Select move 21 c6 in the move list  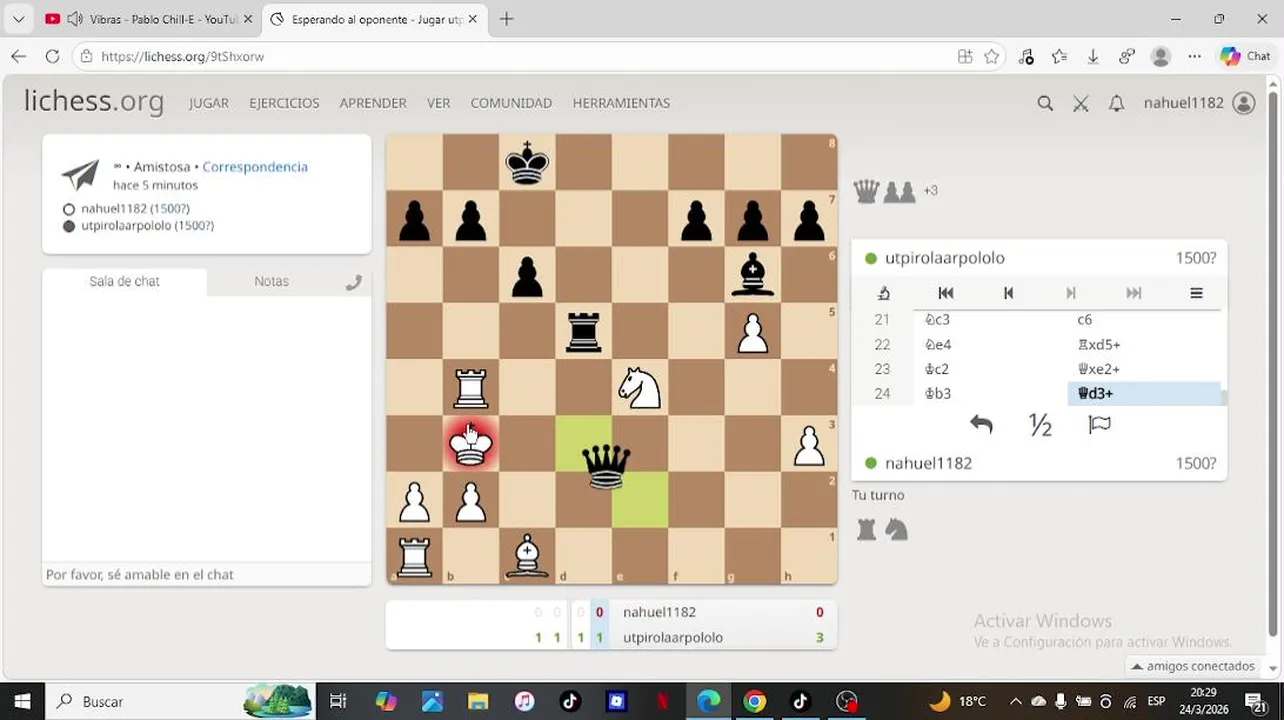pos(1144,320)
